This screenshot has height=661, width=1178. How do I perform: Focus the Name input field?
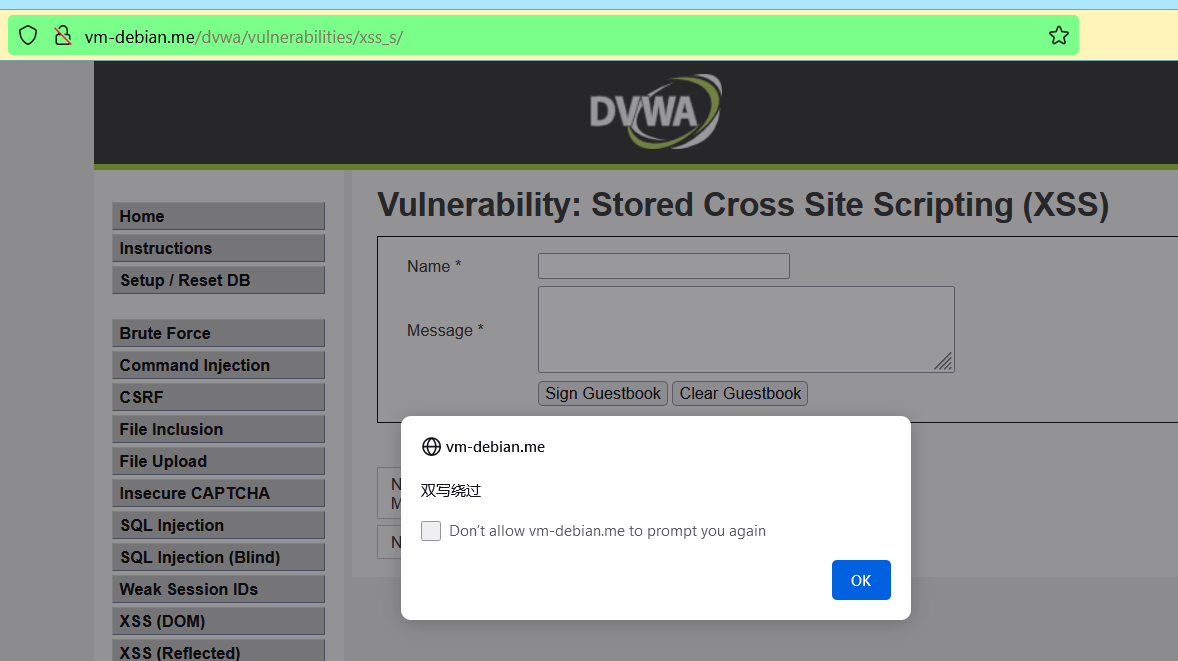point(663,266)
